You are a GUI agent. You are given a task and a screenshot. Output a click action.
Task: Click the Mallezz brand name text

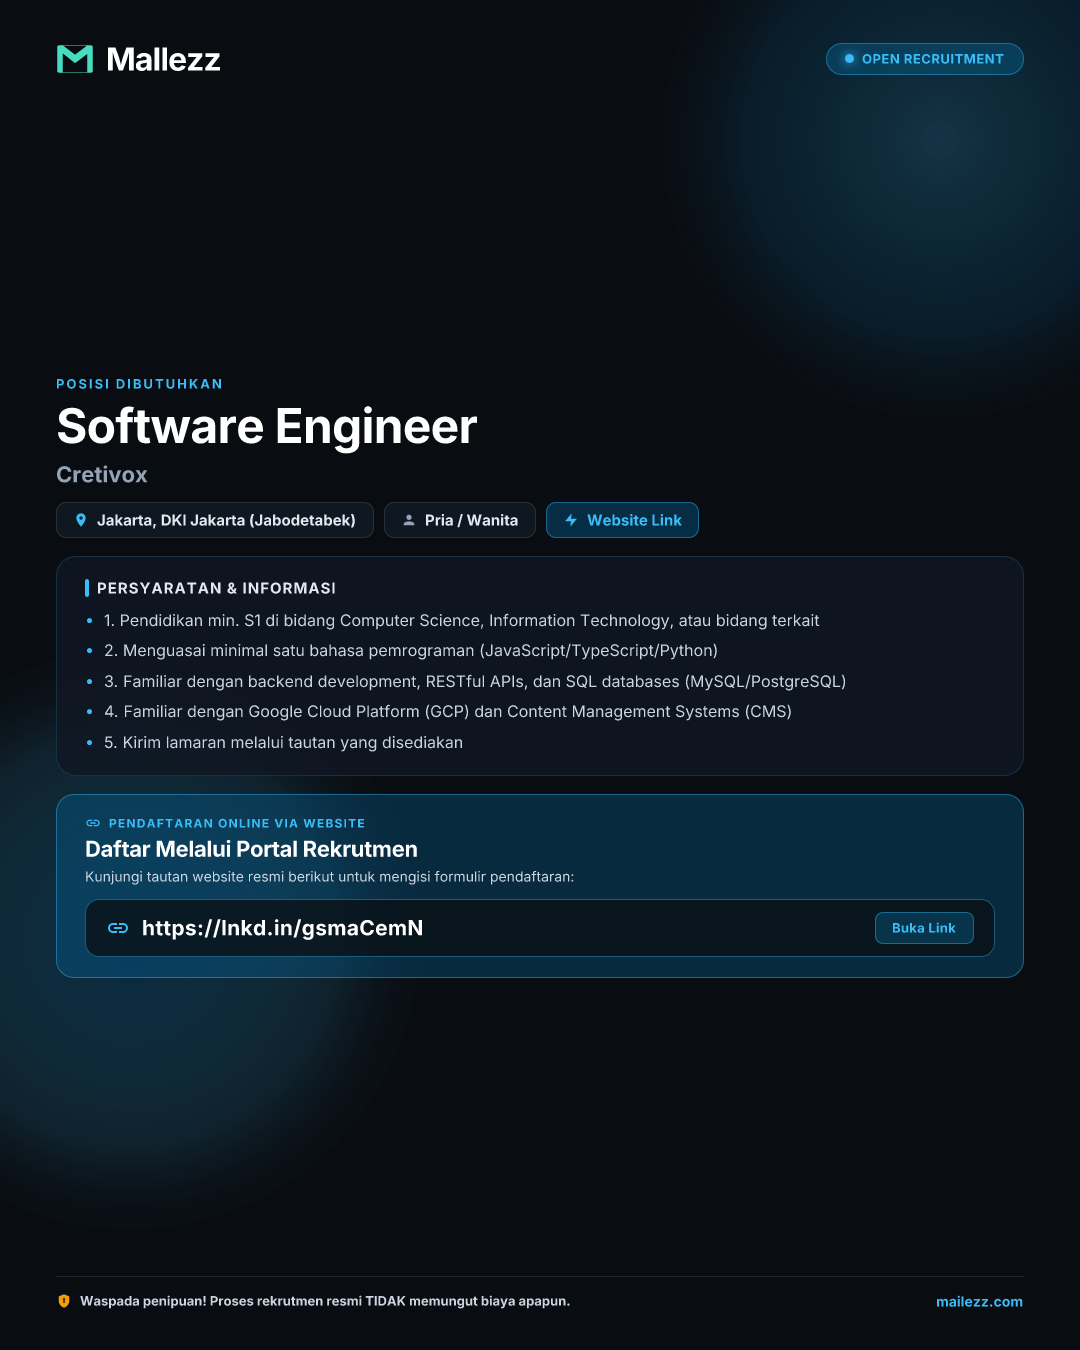[163, 60]
